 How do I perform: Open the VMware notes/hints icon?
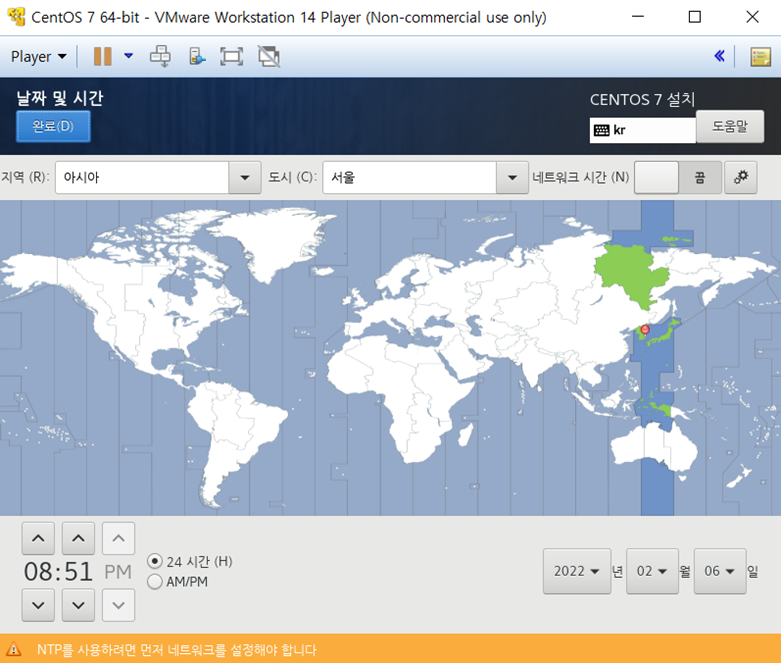click(x=761, y=57)
